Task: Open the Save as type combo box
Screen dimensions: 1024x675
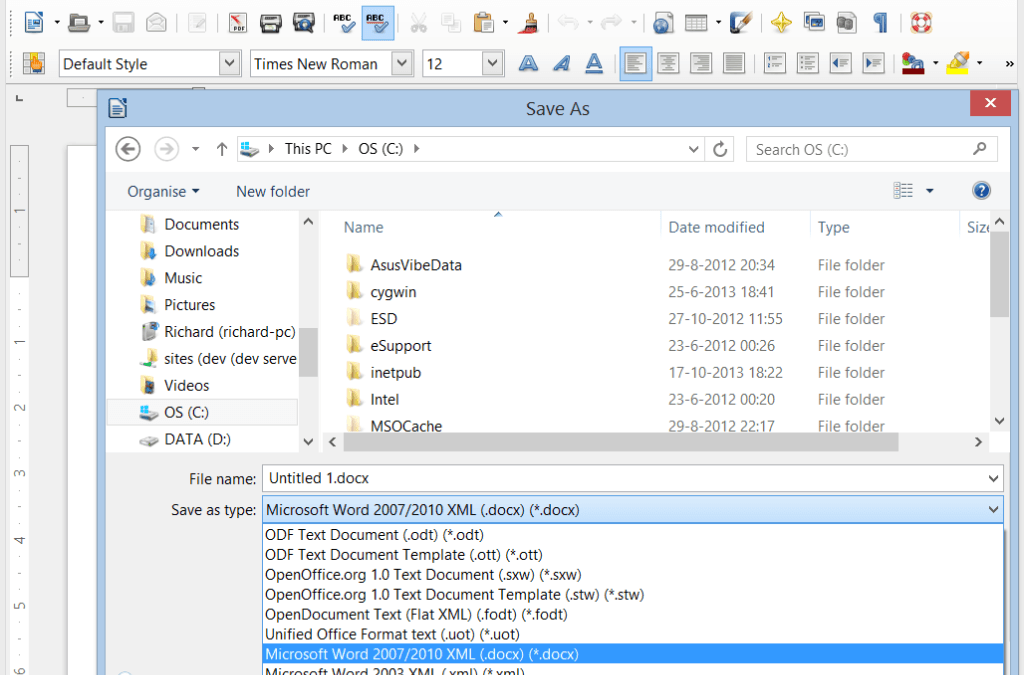Action: (x=631, y=510)
